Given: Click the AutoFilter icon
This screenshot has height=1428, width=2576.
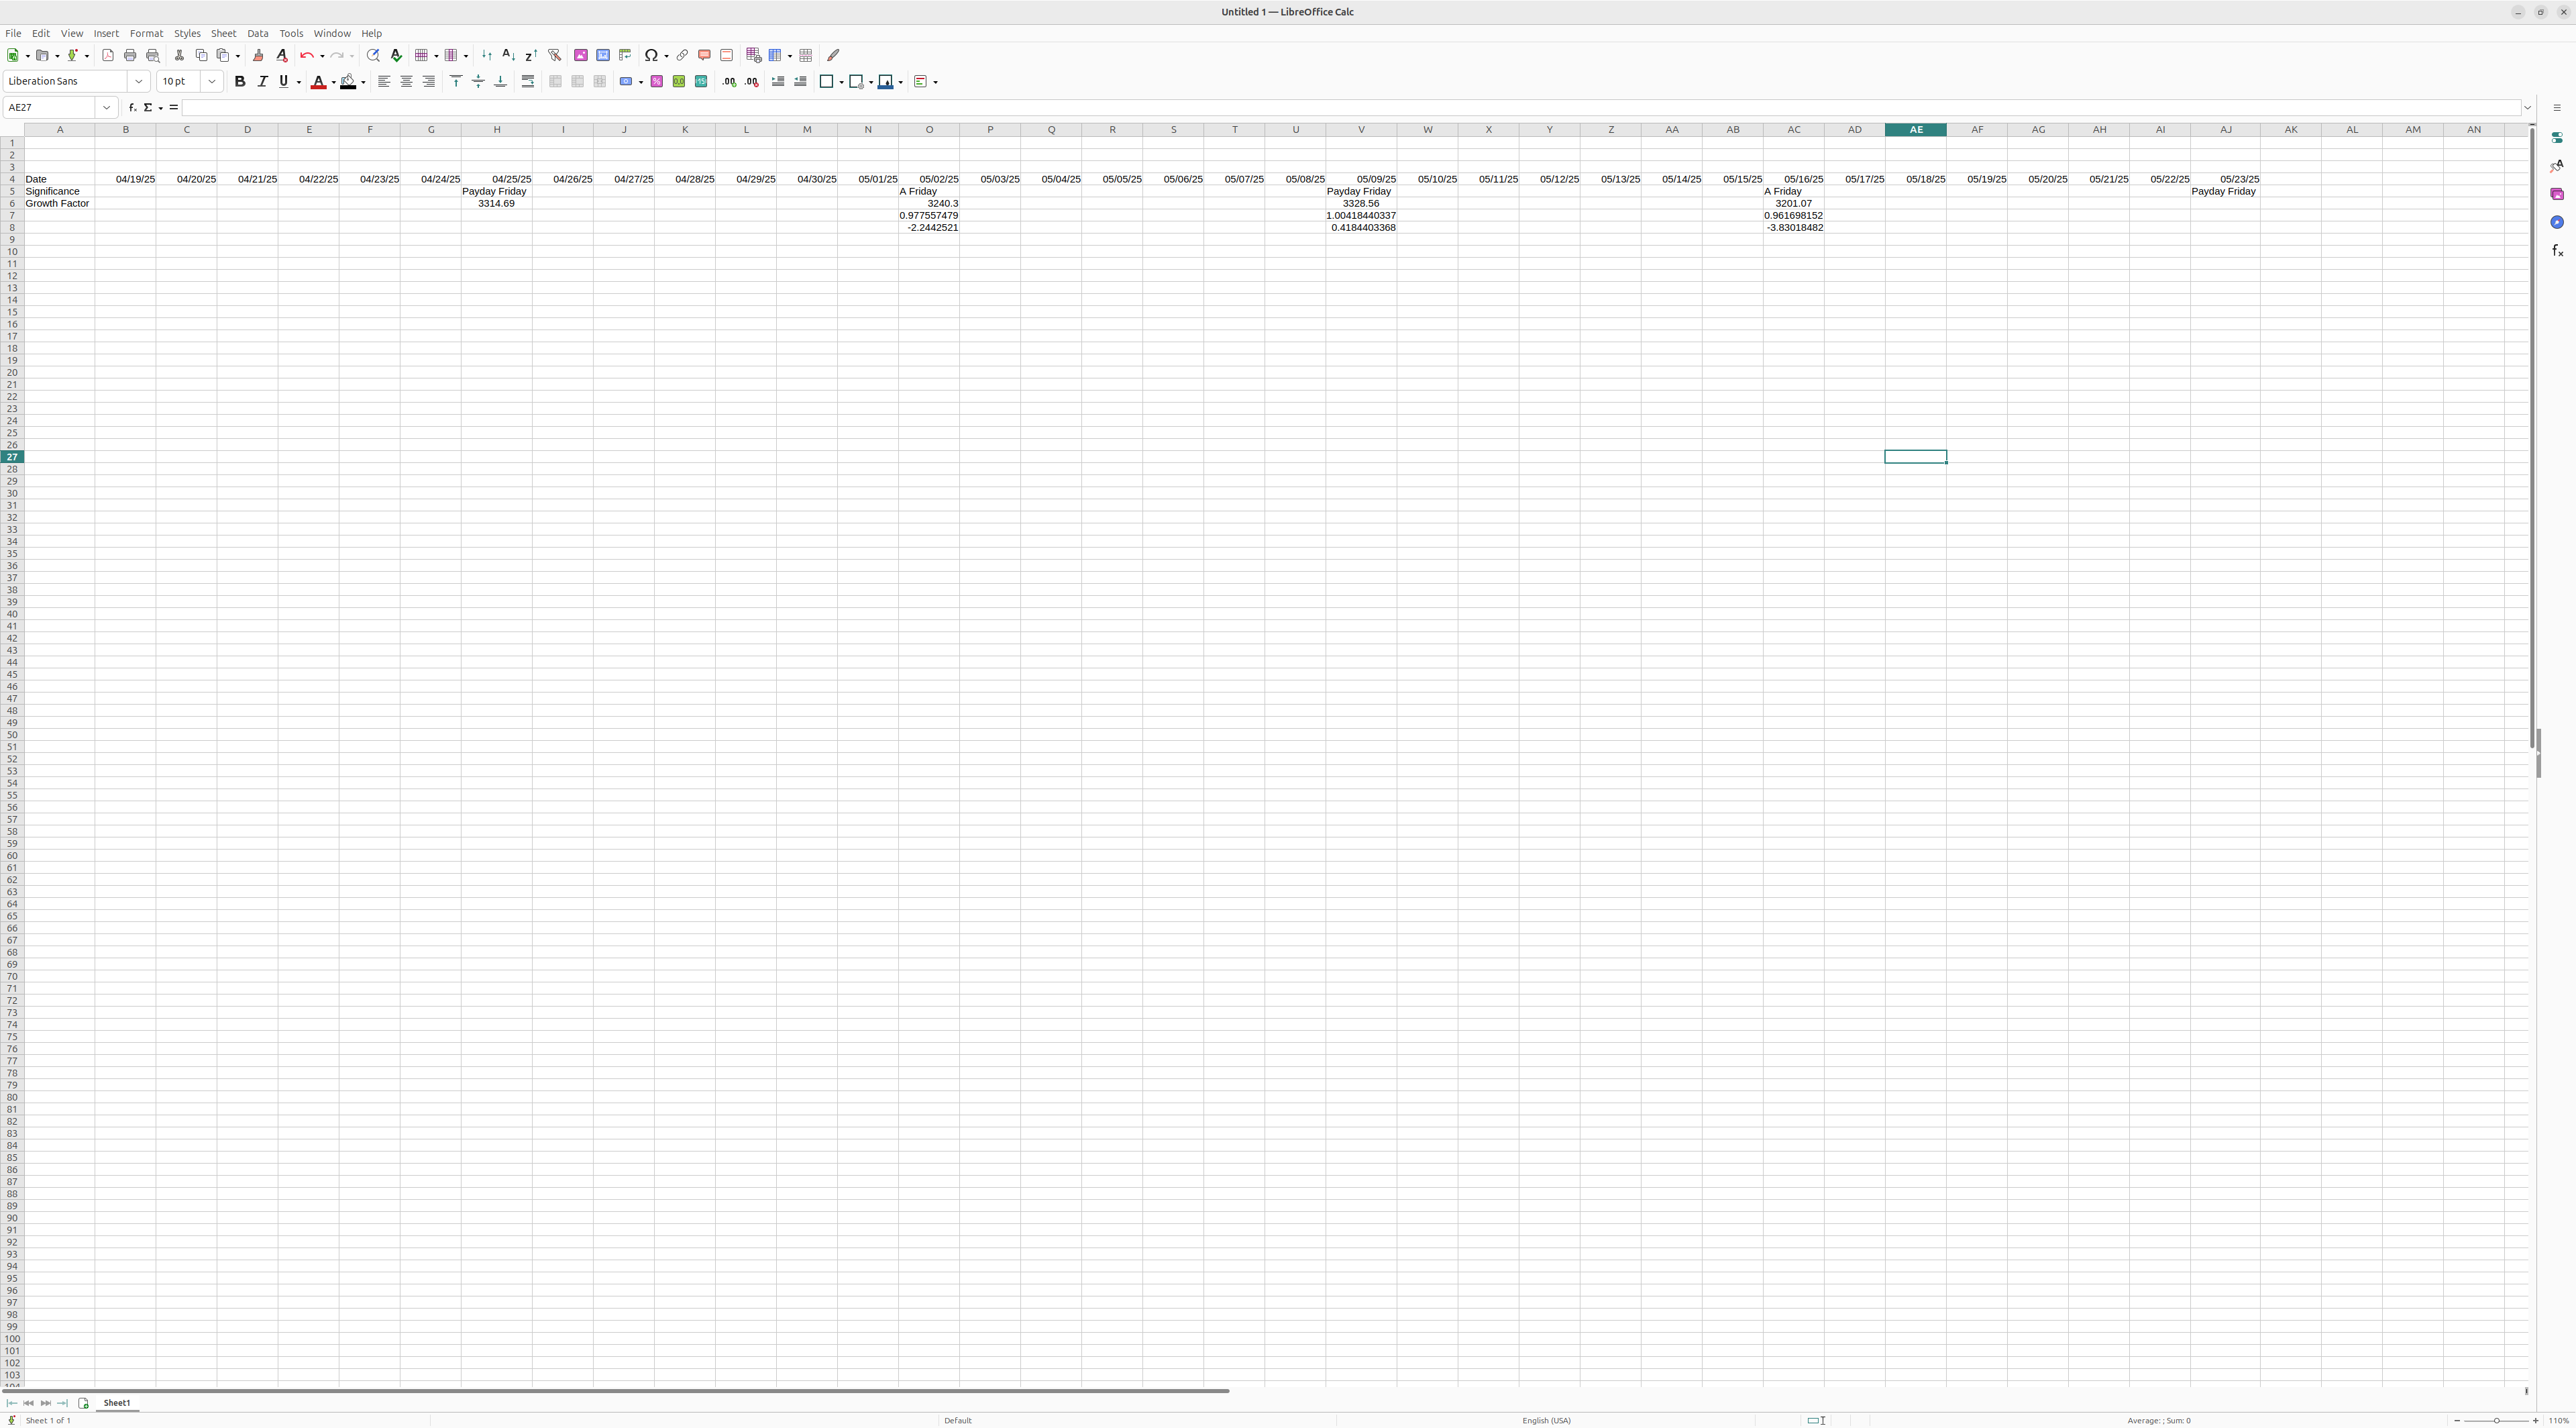Looking at the screenshot, I should [x=554, y=56].
